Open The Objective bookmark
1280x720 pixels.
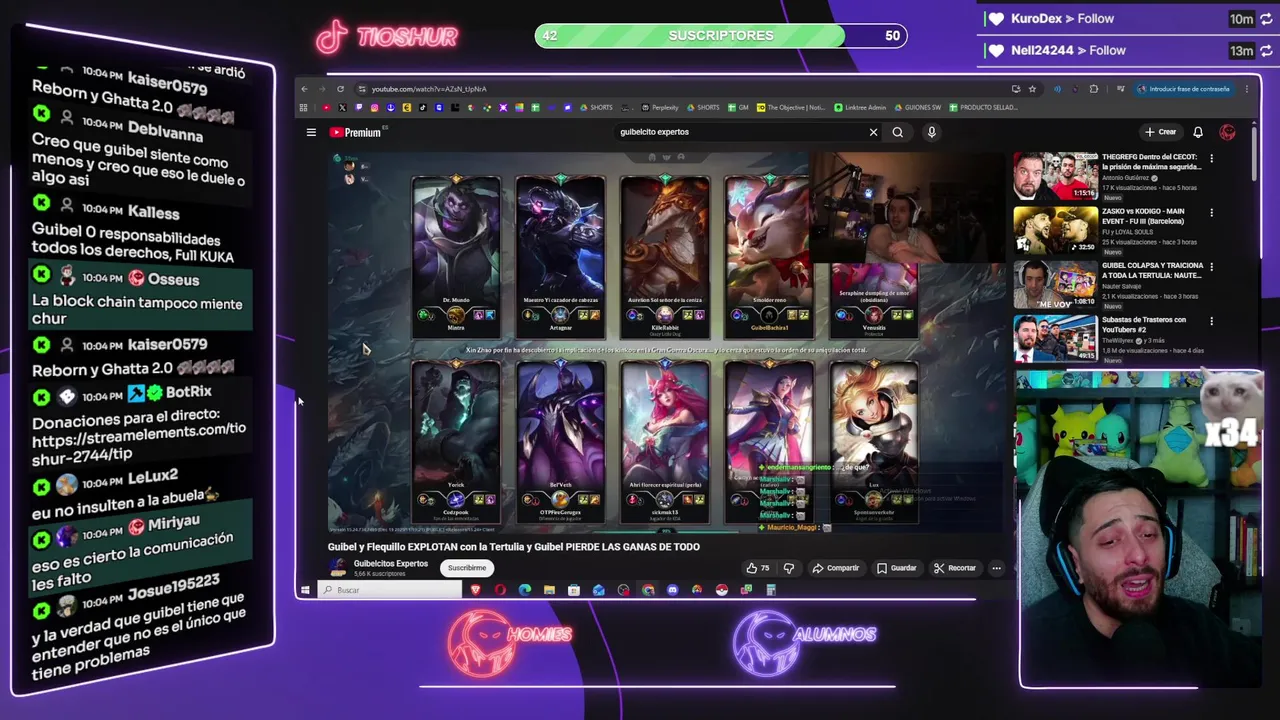pyautogui.click(x=791, y=107)
